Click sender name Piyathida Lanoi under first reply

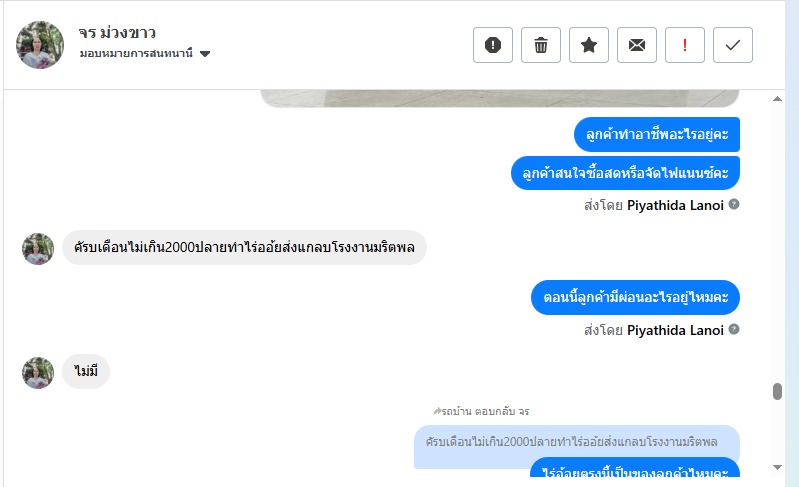point(674,205)
